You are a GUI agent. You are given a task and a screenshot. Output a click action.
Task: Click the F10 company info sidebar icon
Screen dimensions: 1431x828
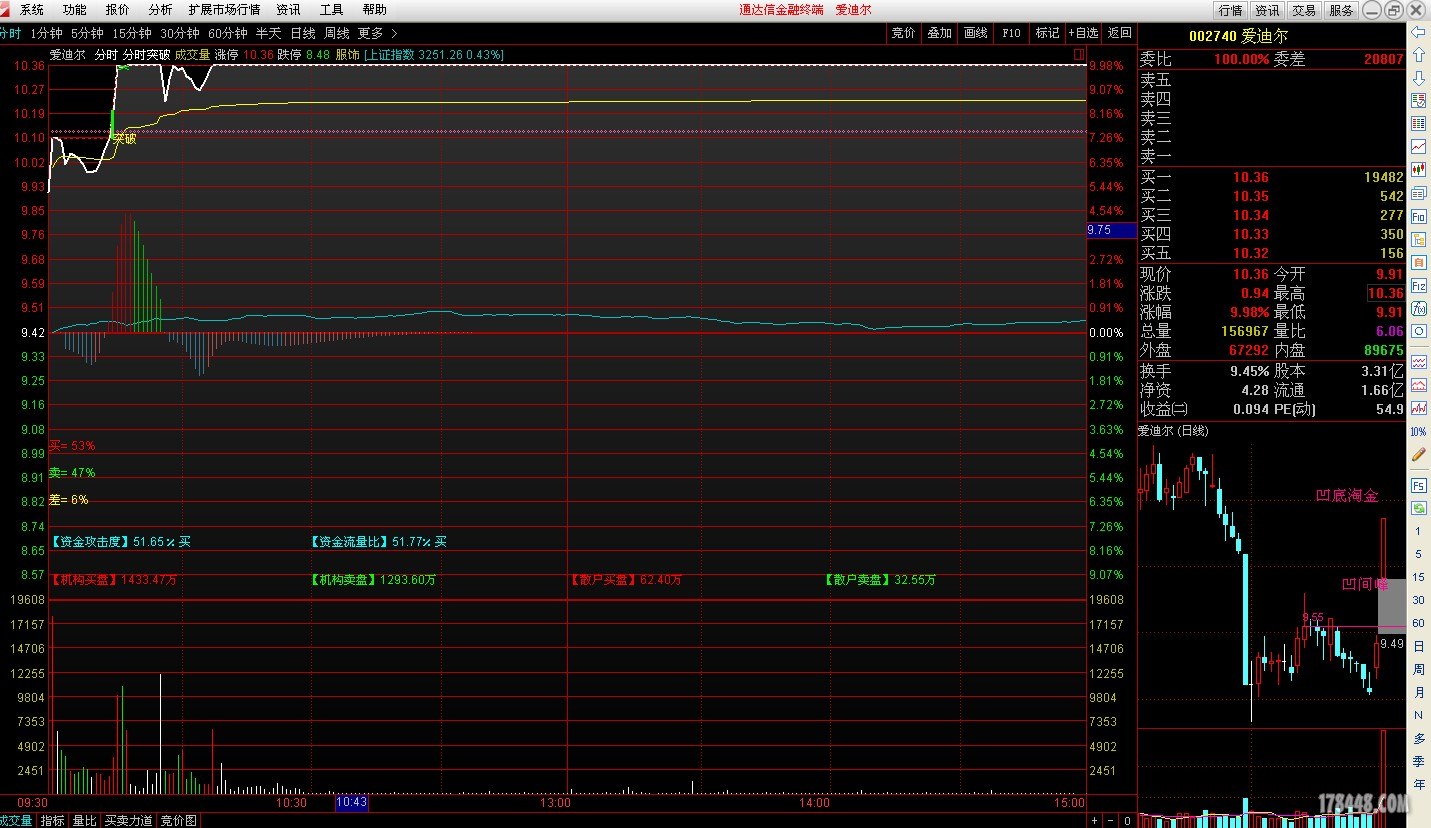point(1418,216)
